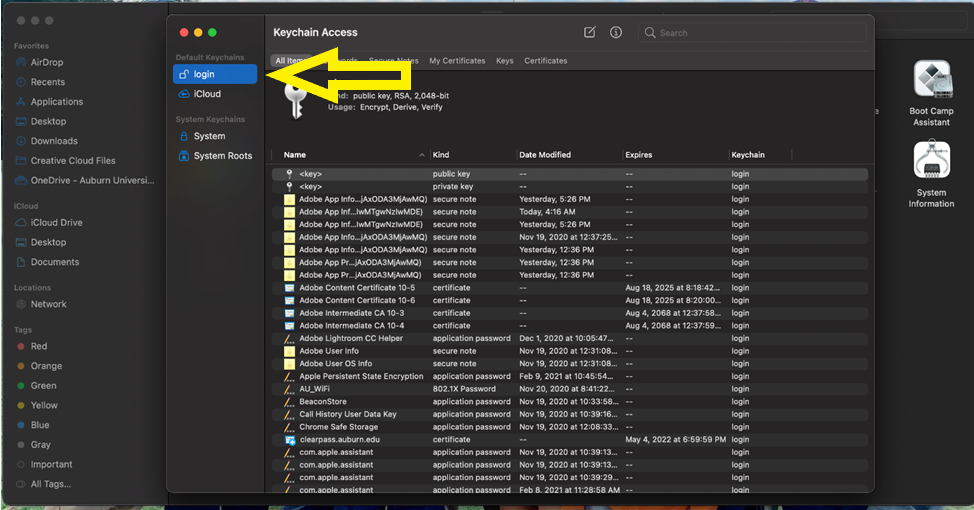Viewport: 974px width, 510px height.
Task: Select Adobe App Info row from Nov 19, 2020
Action: point(570,237)
